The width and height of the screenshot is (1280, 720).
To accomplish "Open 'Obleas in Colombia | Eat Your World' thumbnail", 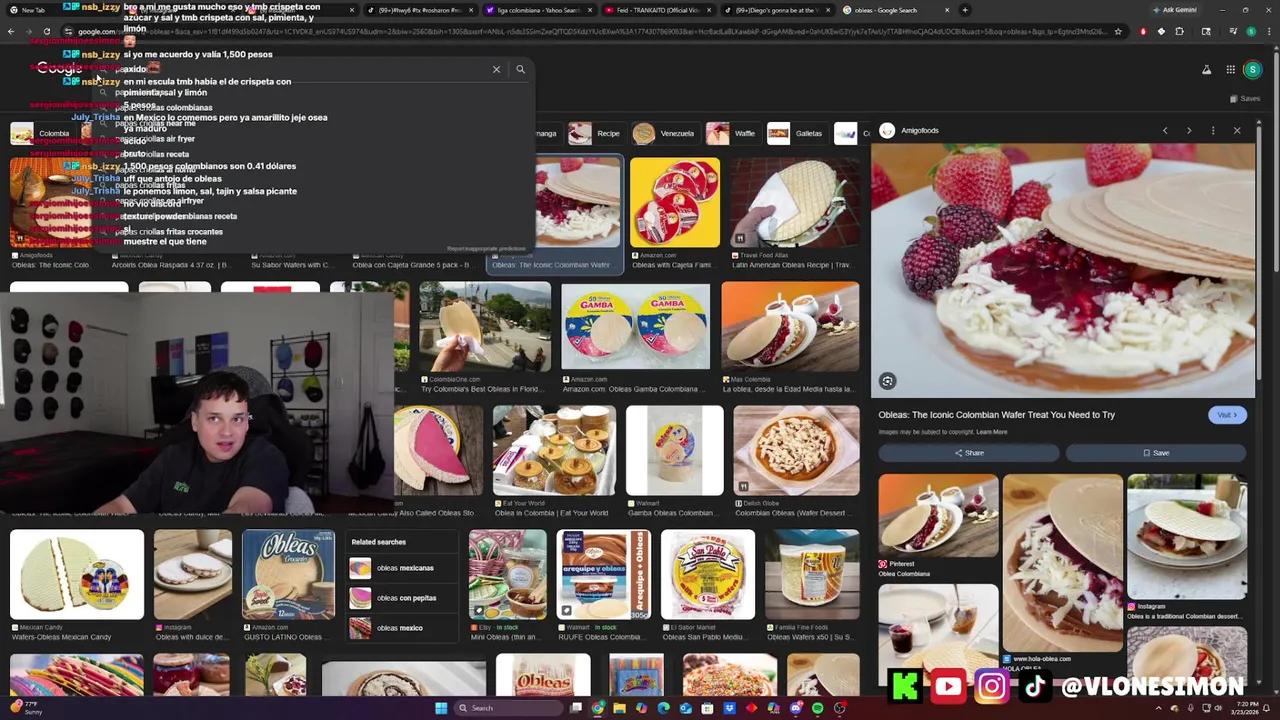I will click(554, 450).
